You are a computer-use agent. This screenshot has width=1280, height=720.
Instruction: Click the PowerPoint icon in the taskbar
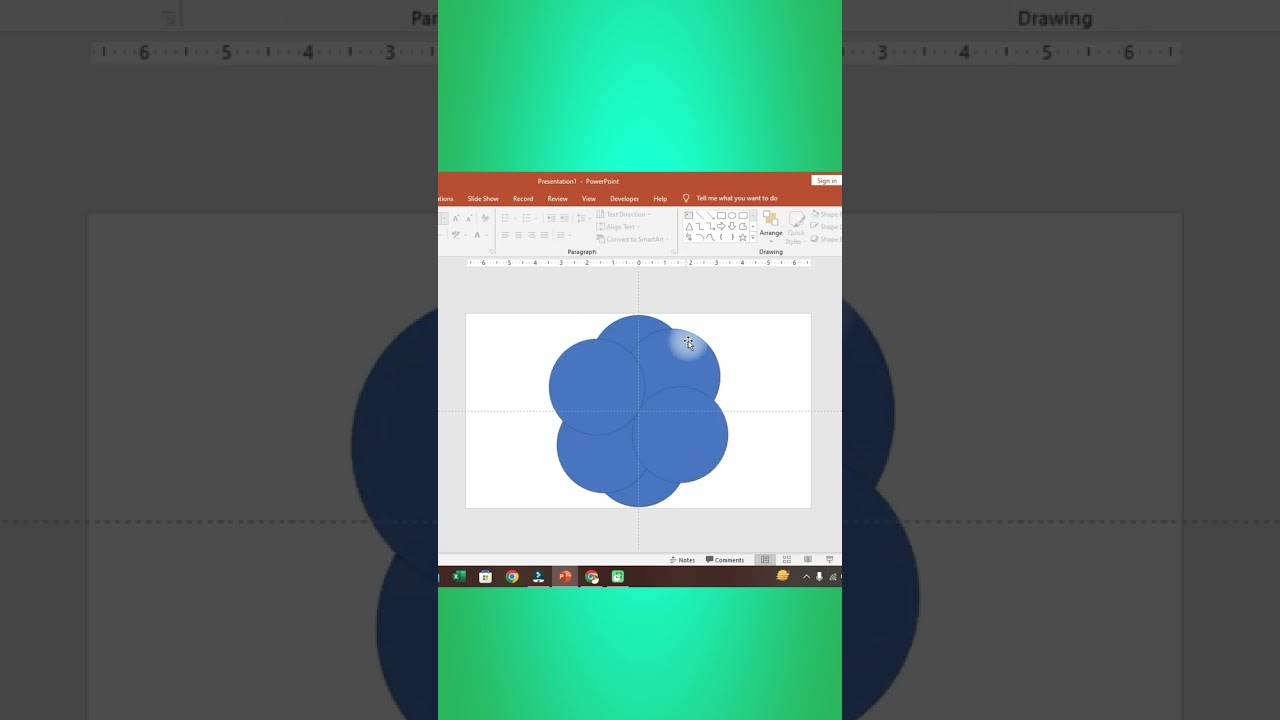[x=565, y=576]
